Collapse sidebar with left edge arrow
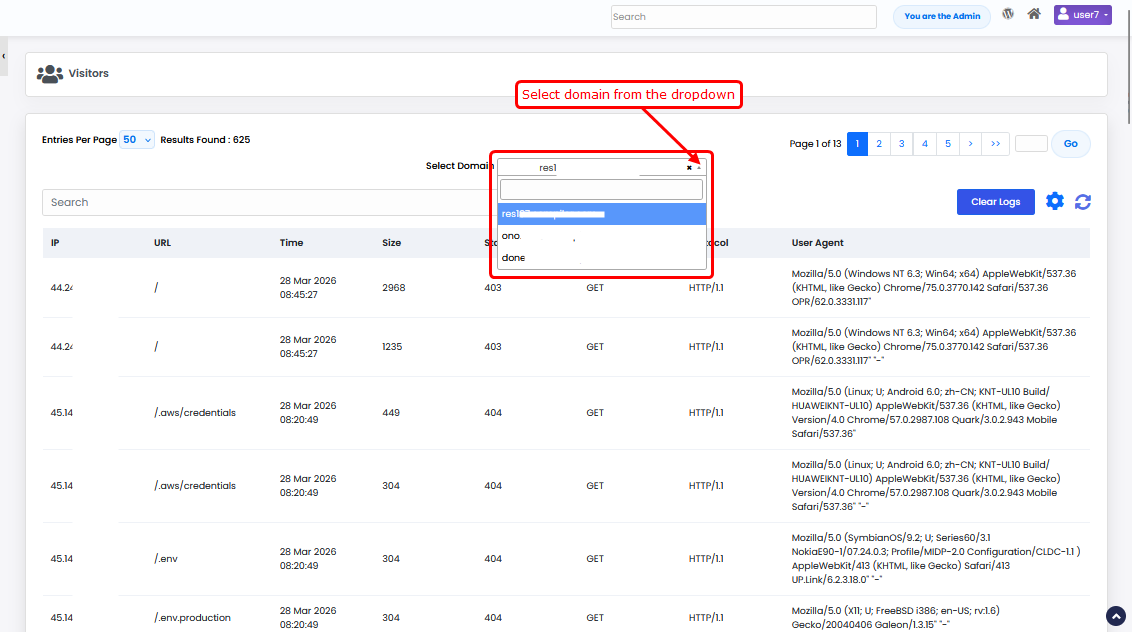 click(x=4, y=56)
